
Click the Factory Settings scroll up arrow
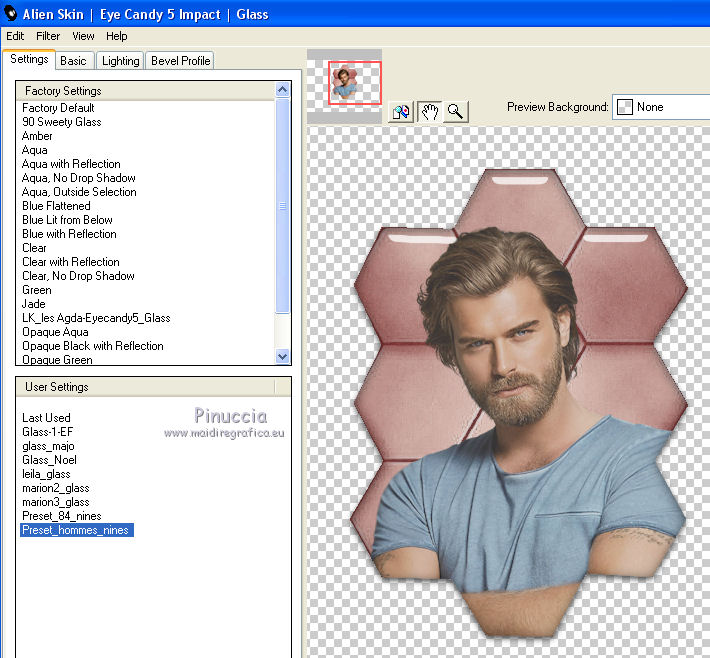283,90
